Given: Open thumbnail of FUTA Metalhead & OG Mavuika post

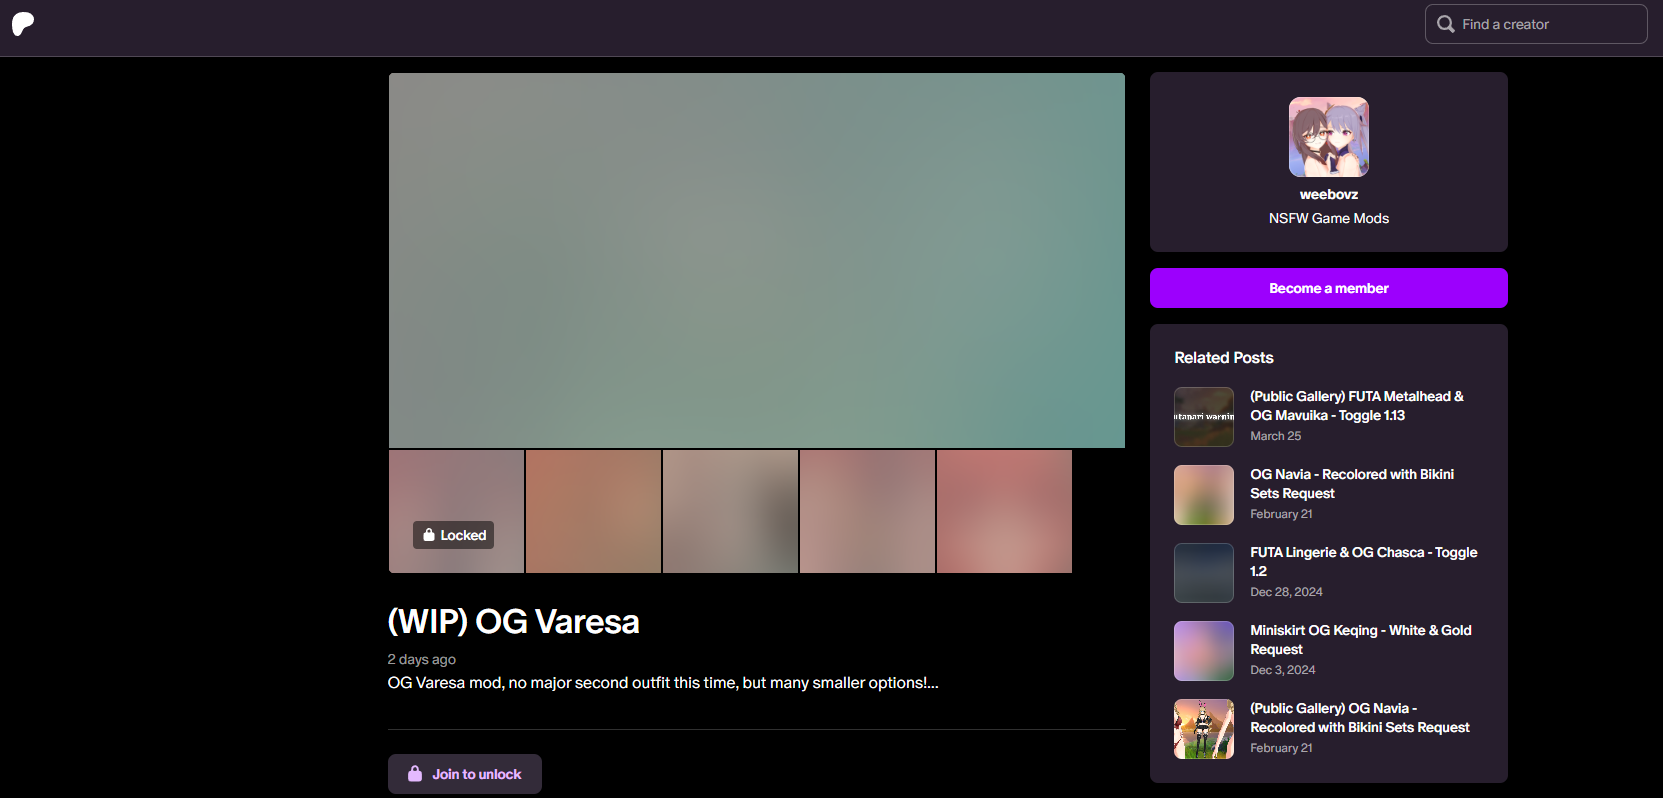Looking at the screenshot, I should click(1204, 417).
